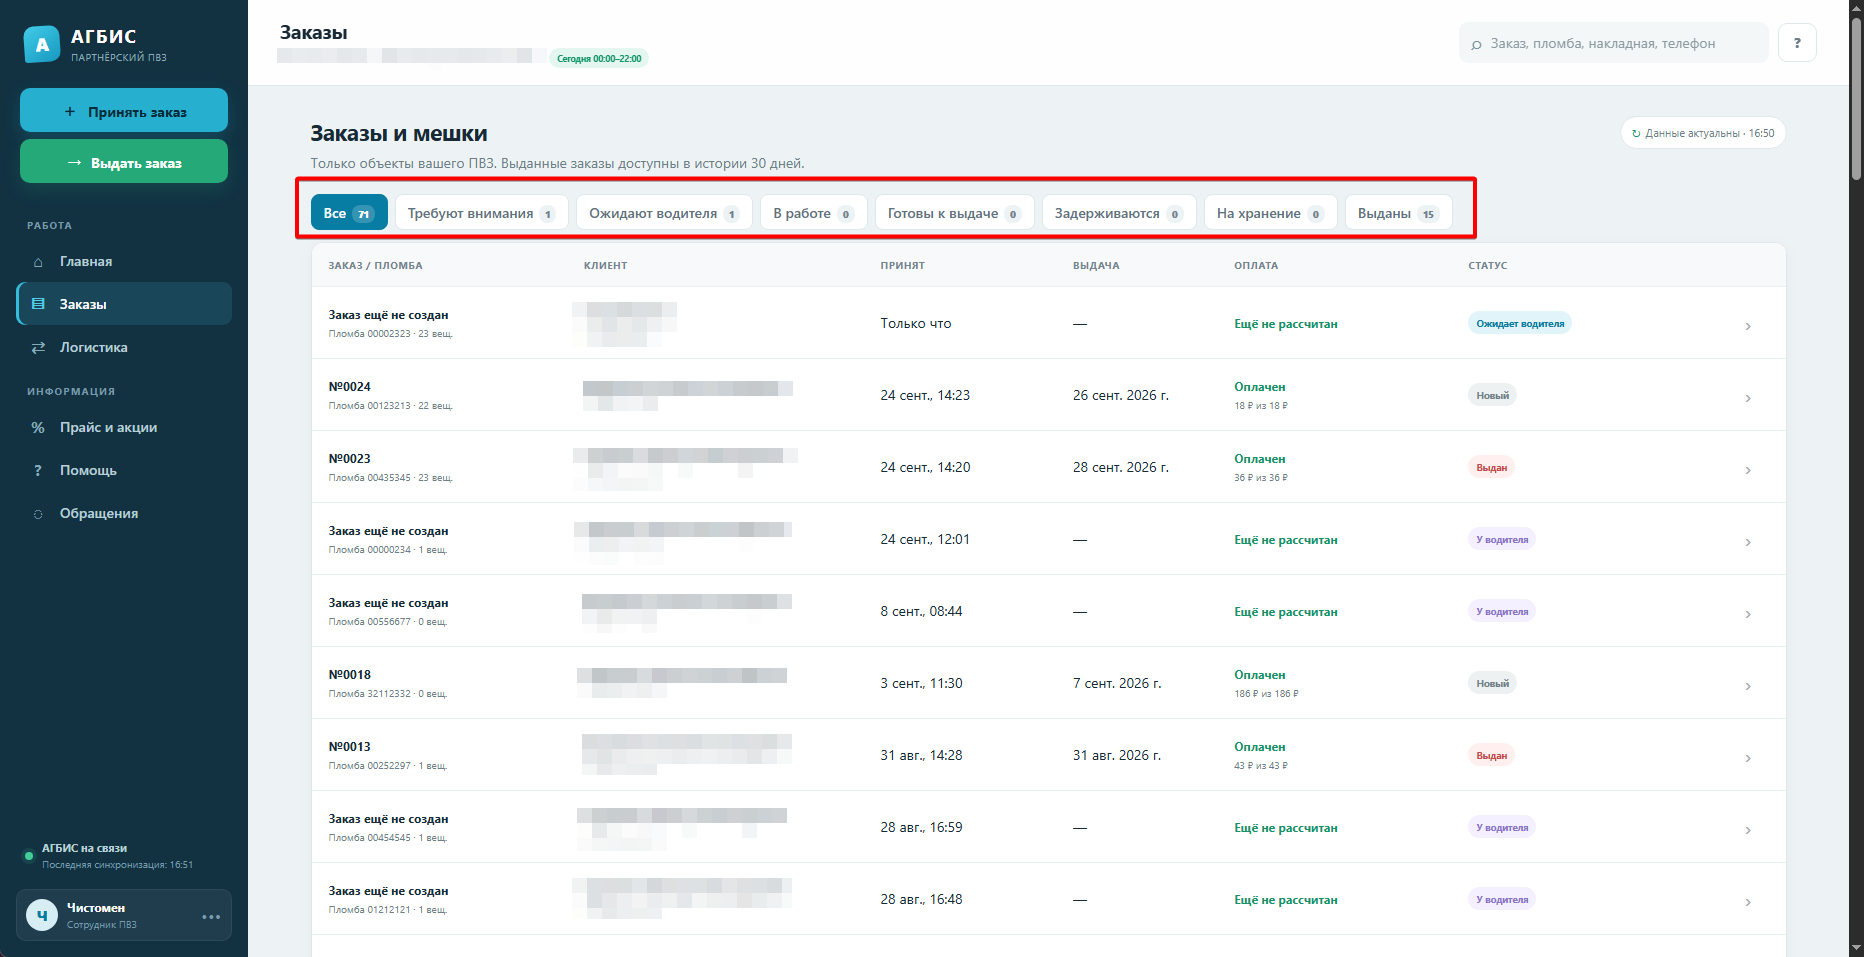
Task: Open the На хранение tab
Action: coord(1270,213)
